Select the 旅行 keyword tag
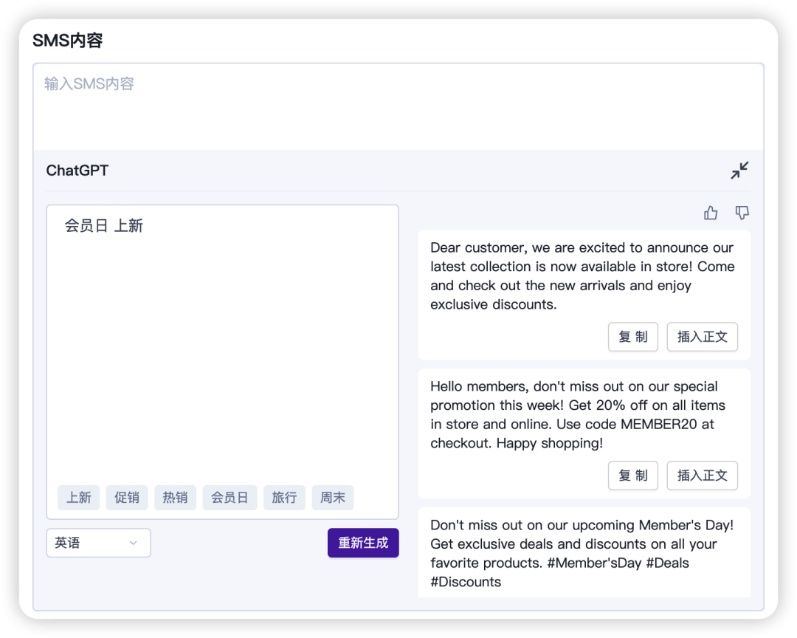The width and height of the screenshot is (797, 638). (x=284, y=497)
